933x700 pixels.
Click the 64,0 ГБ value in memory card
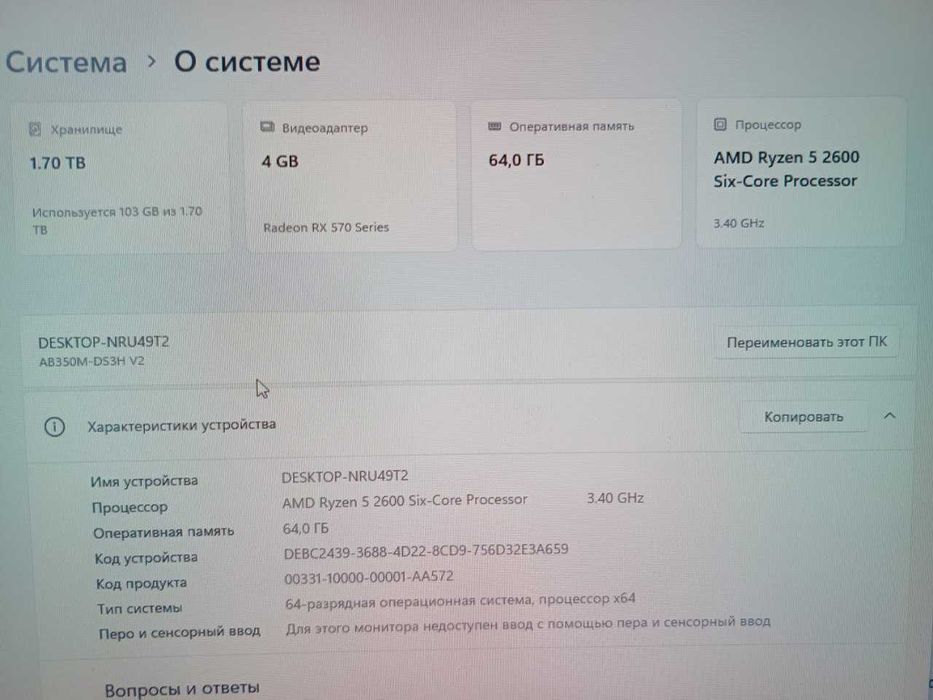tap(516, 160)
